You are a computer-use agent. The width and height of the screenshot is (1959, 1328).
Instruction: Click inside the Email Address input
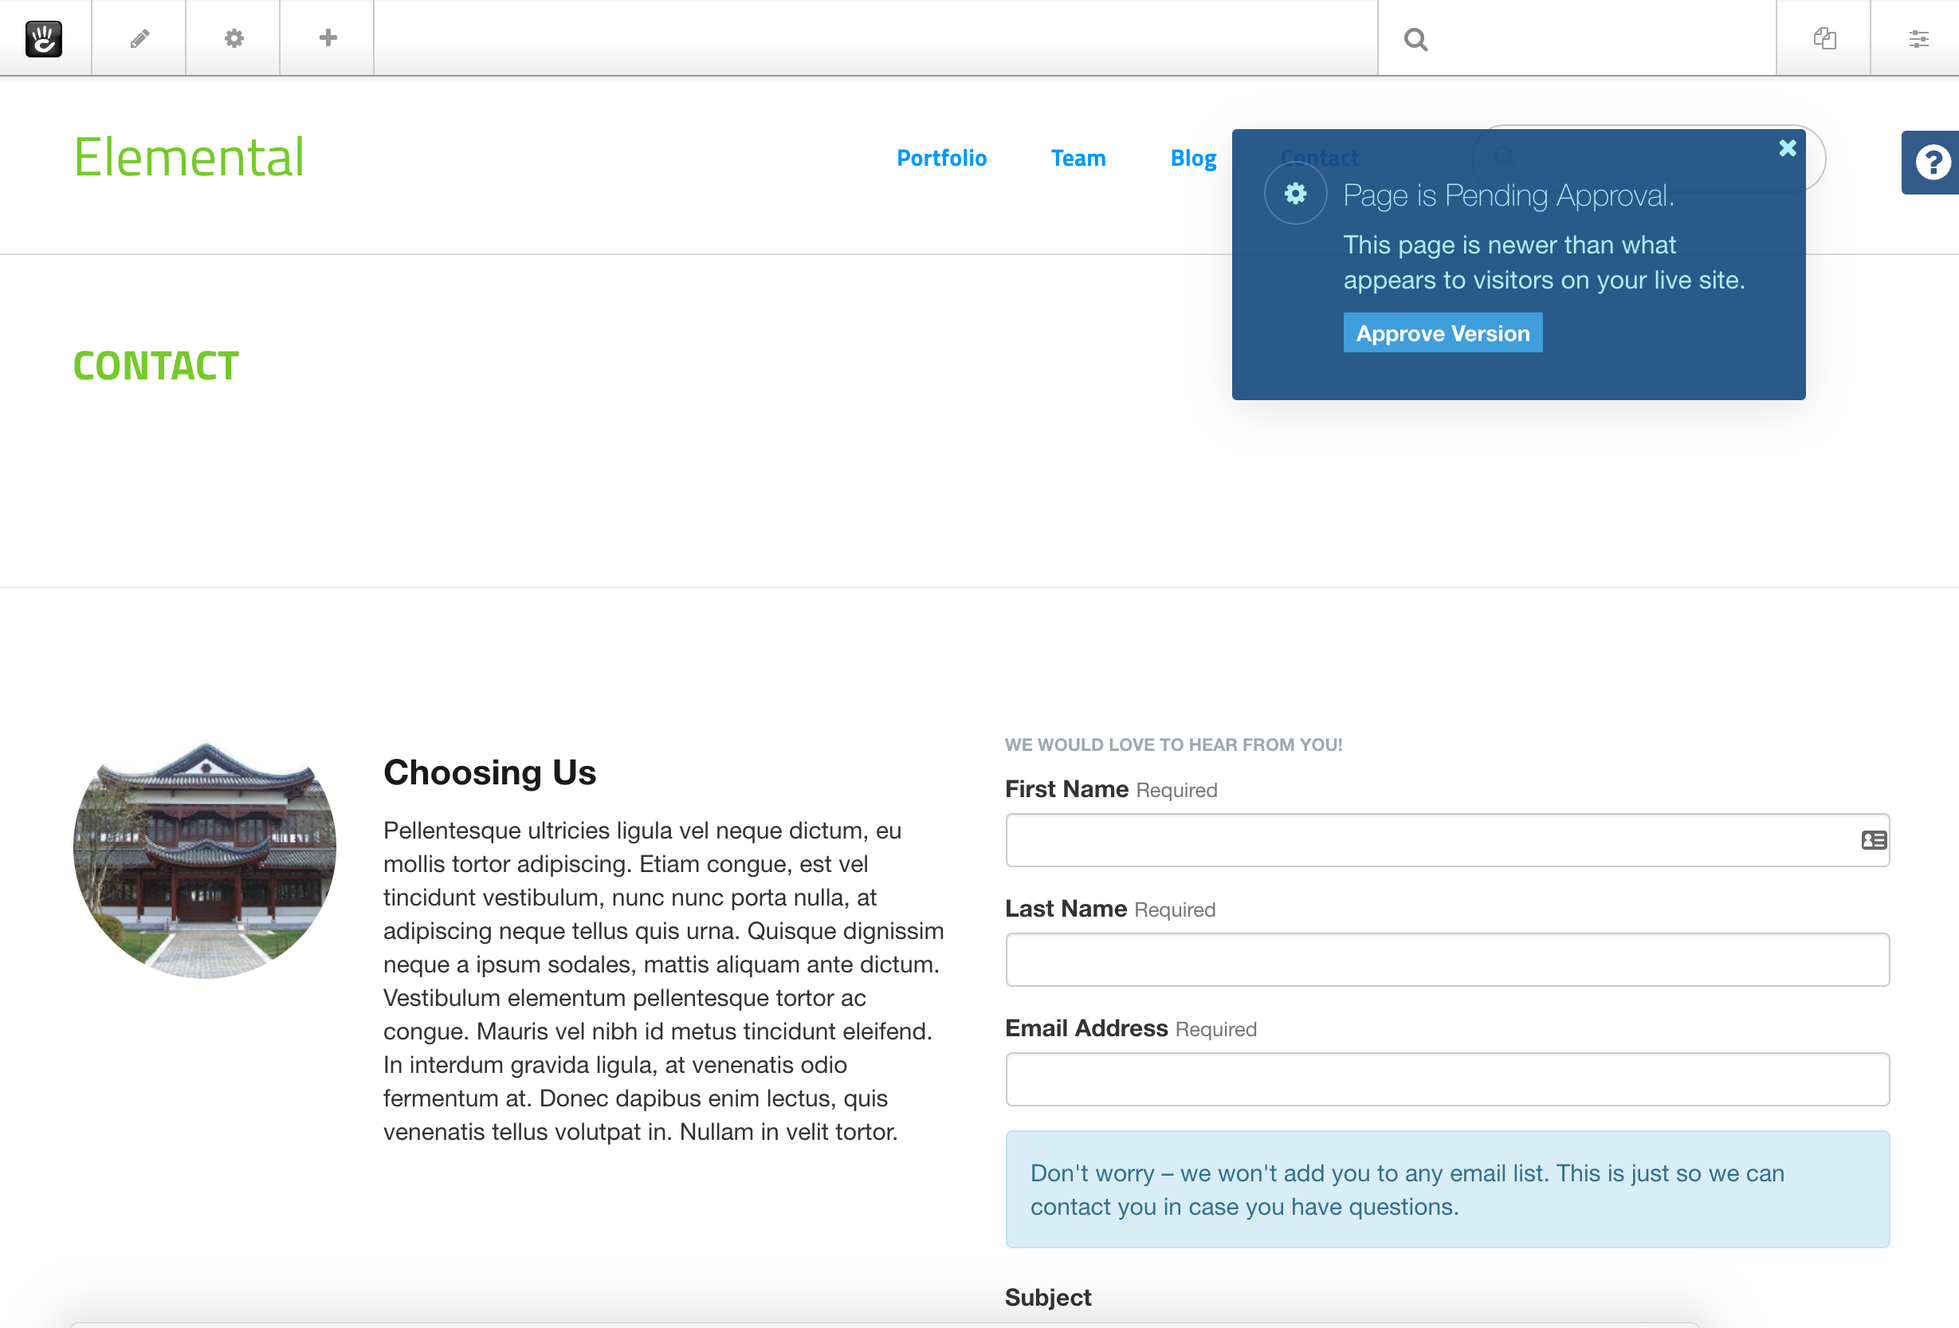[x=1400, y=1079]
